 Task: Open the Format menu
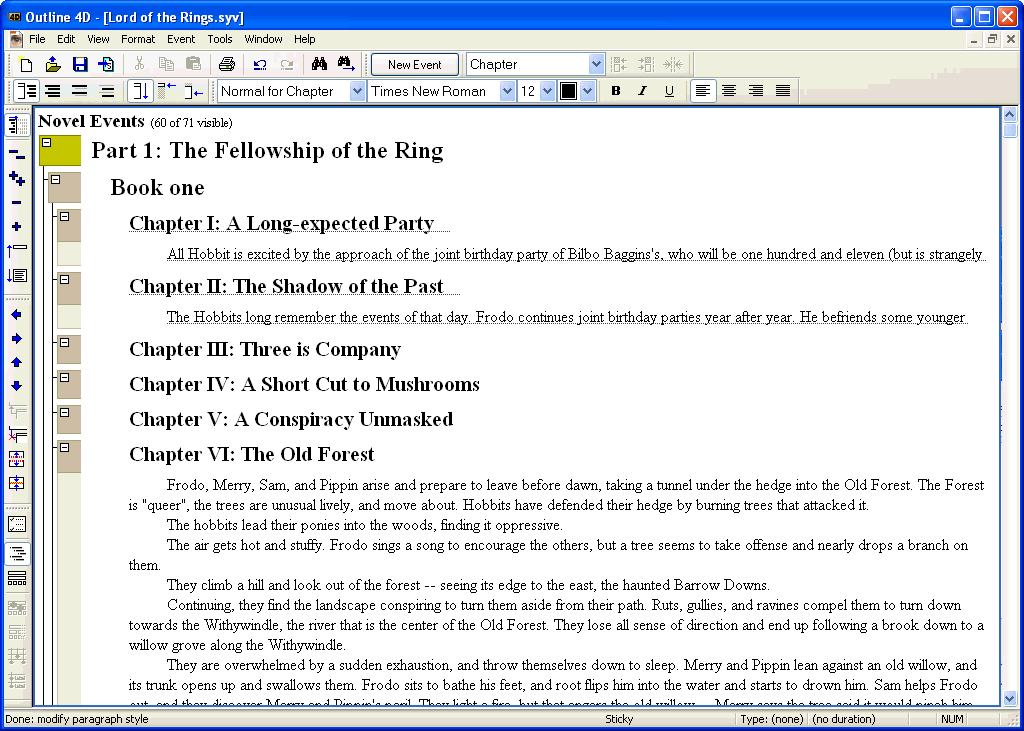(x=137, y=39)
